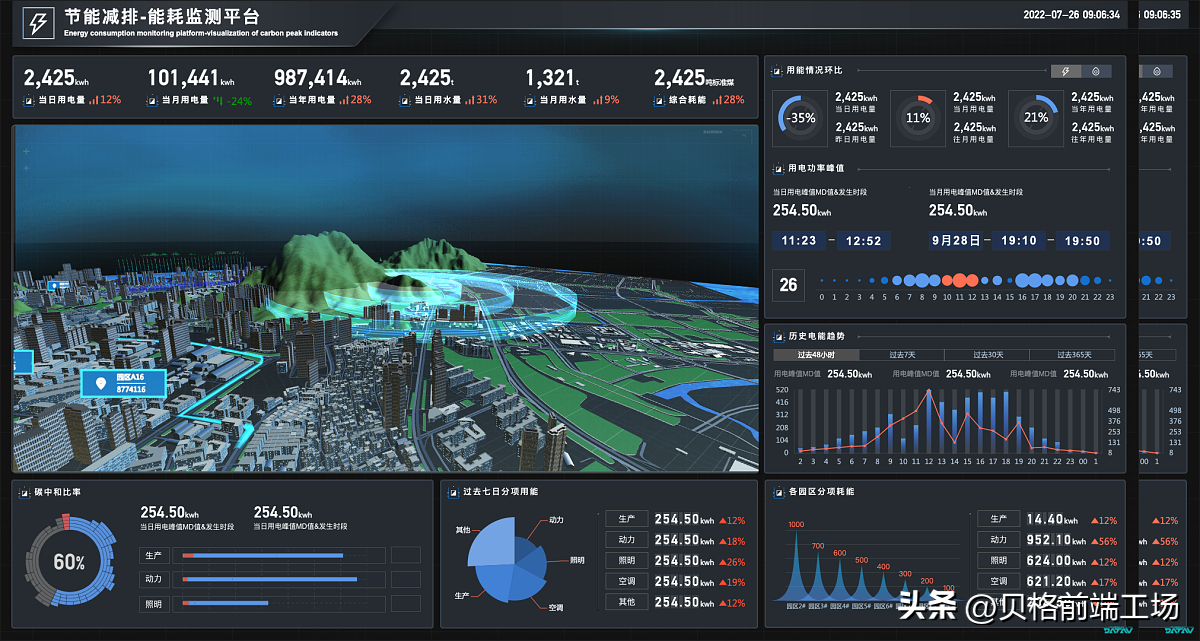The width and height of the screenshot is (1200, 641).
Task: Click 生产 label in 碳中和比率 panel
Action: [x=153, y=555]
